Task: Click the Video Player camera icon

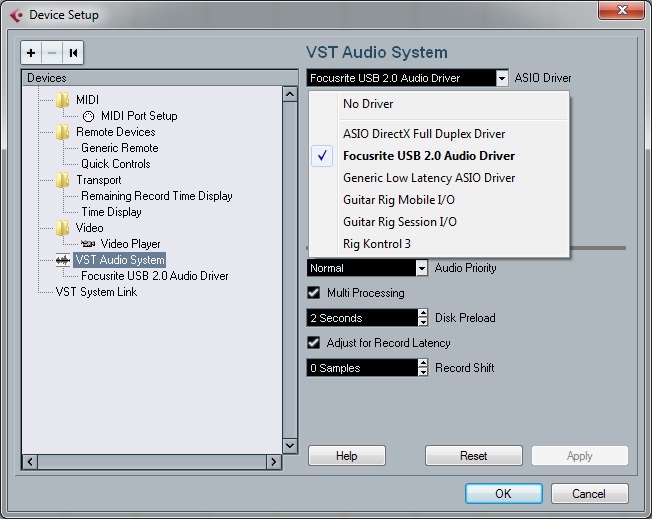Action: point(88,244)
